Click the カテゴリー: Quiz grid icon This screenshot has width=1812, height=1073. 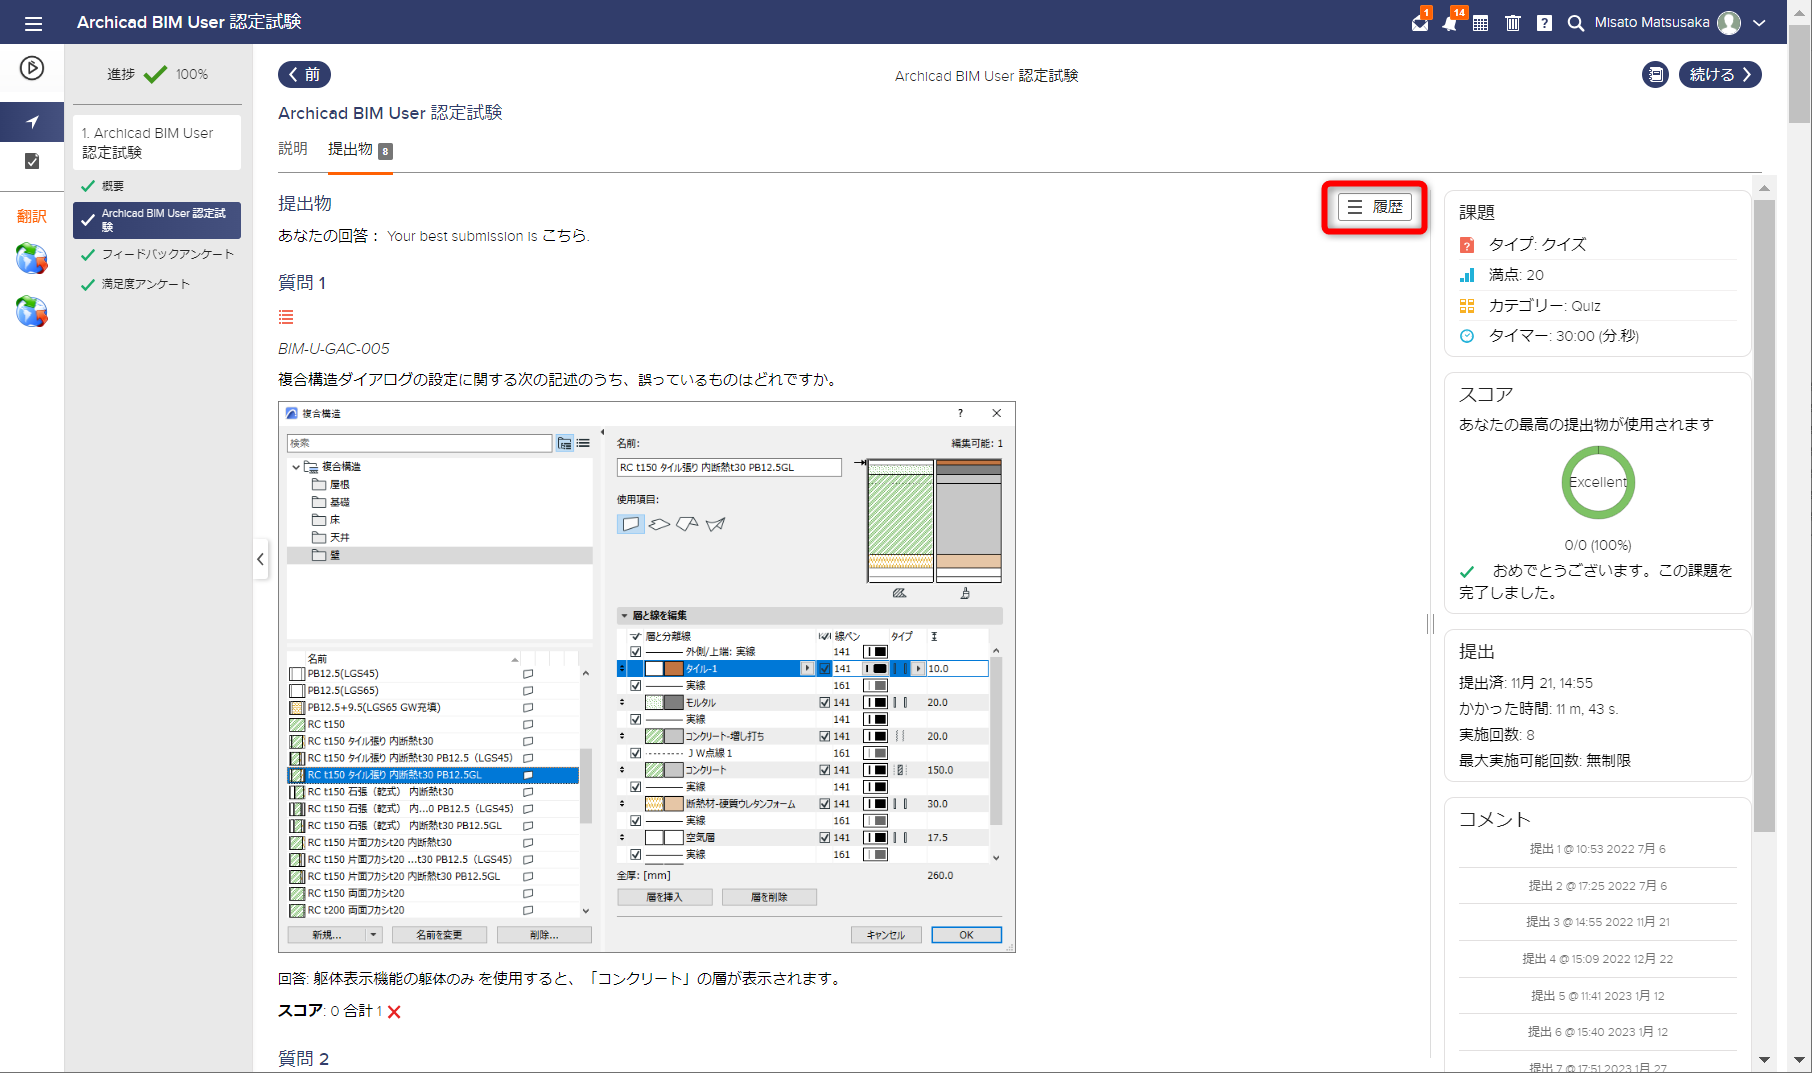click(x=1467, y=306)
